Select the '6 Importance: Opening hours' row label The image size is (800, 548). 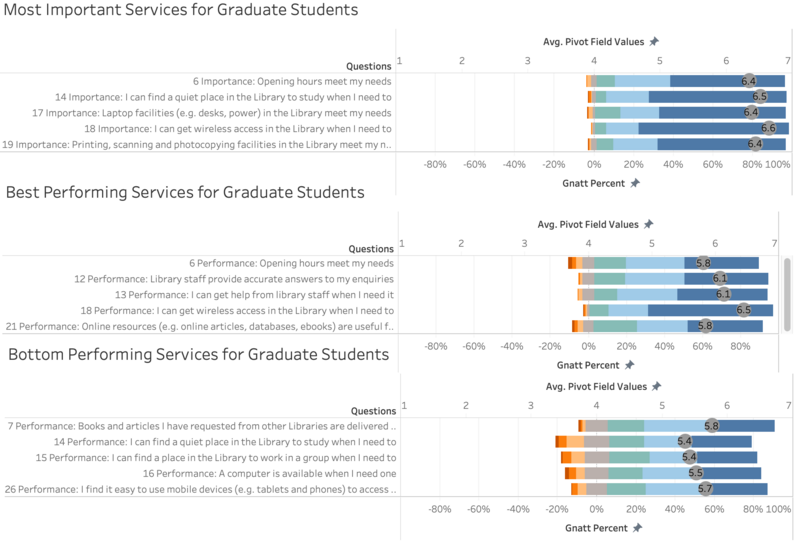292,82
